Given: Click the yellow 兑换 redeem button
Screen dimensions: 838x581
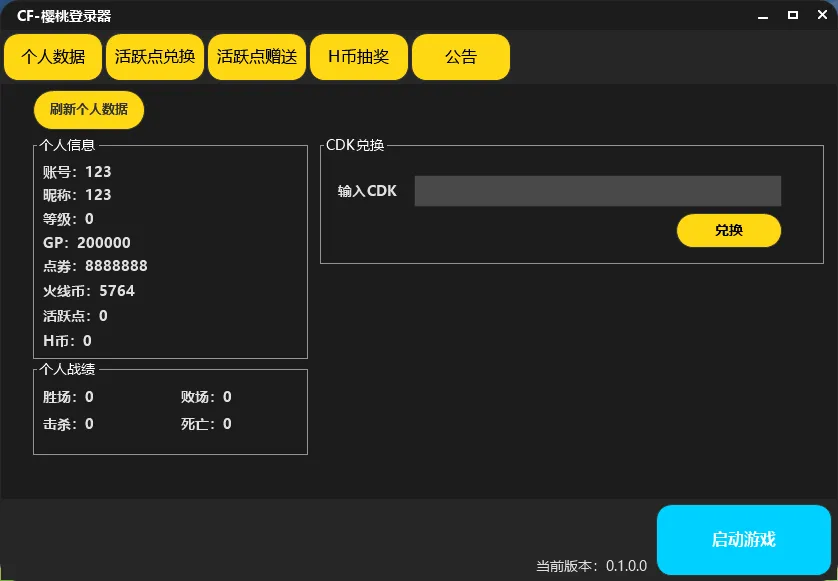Looking at the screenshot, I should coord(728,230).
